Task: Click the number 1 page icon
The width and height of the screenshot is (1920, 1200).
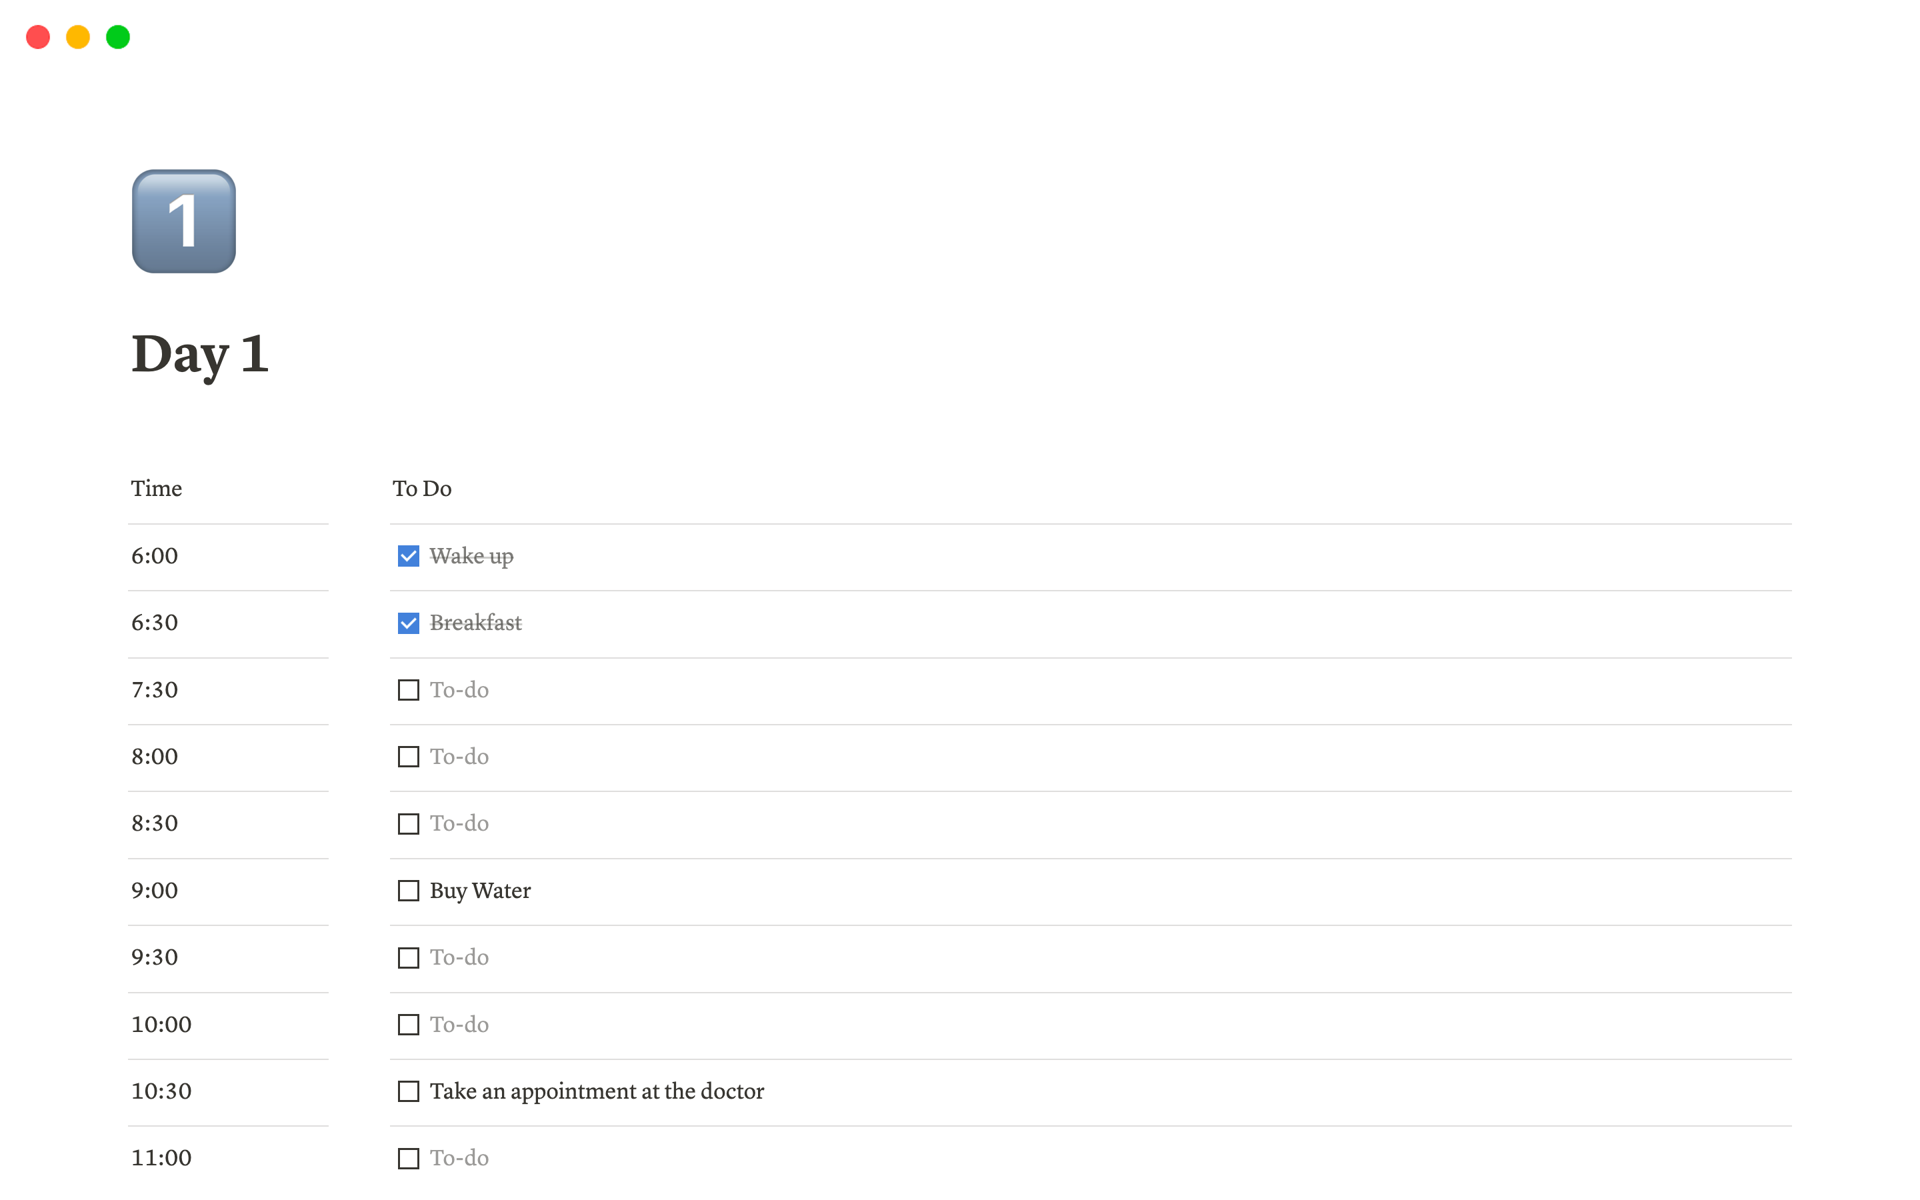Action: pyautogui.click(x=184, y=221)
